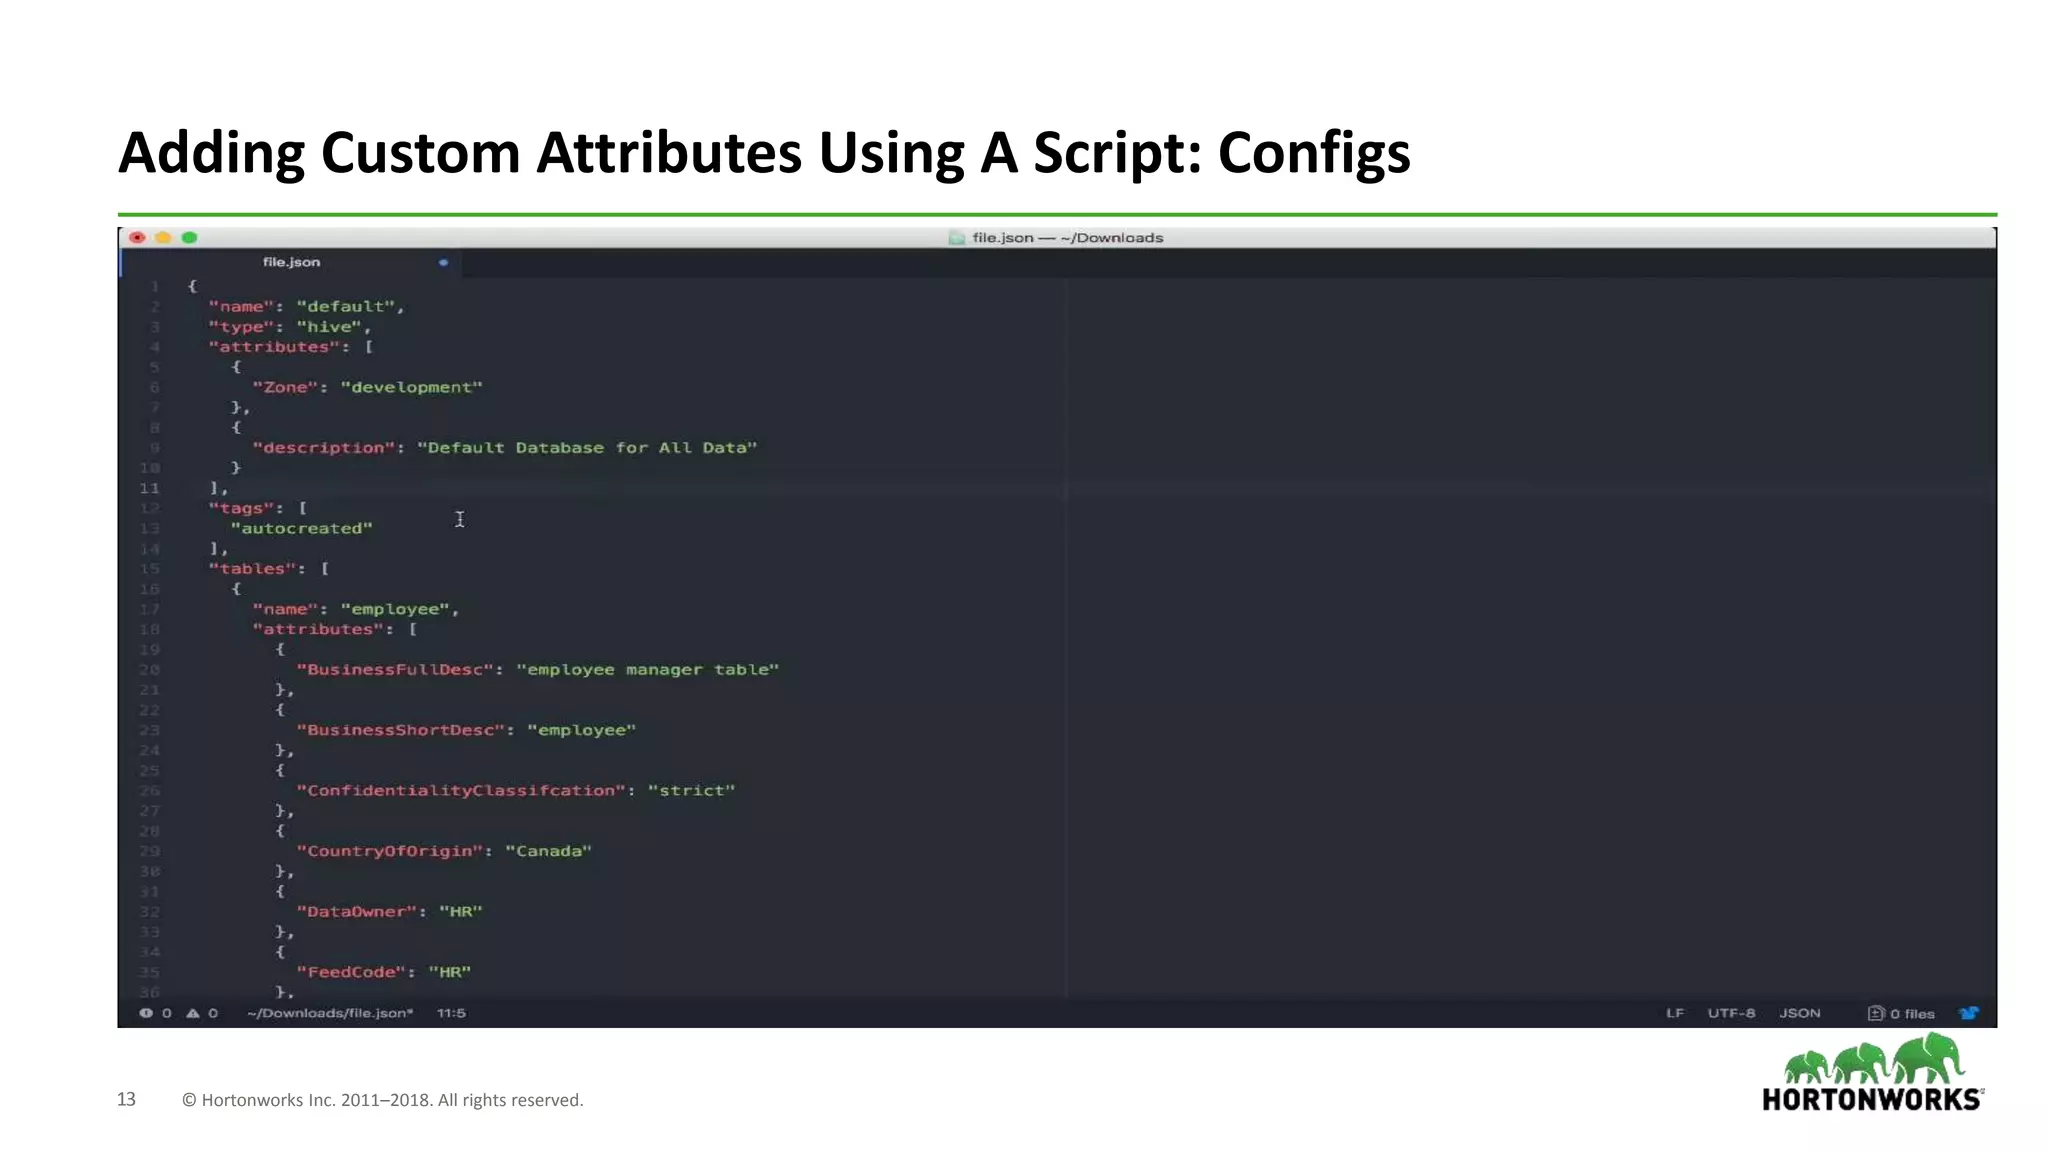Click the "Default Database for All Data" string

click(x=587, y=448)
